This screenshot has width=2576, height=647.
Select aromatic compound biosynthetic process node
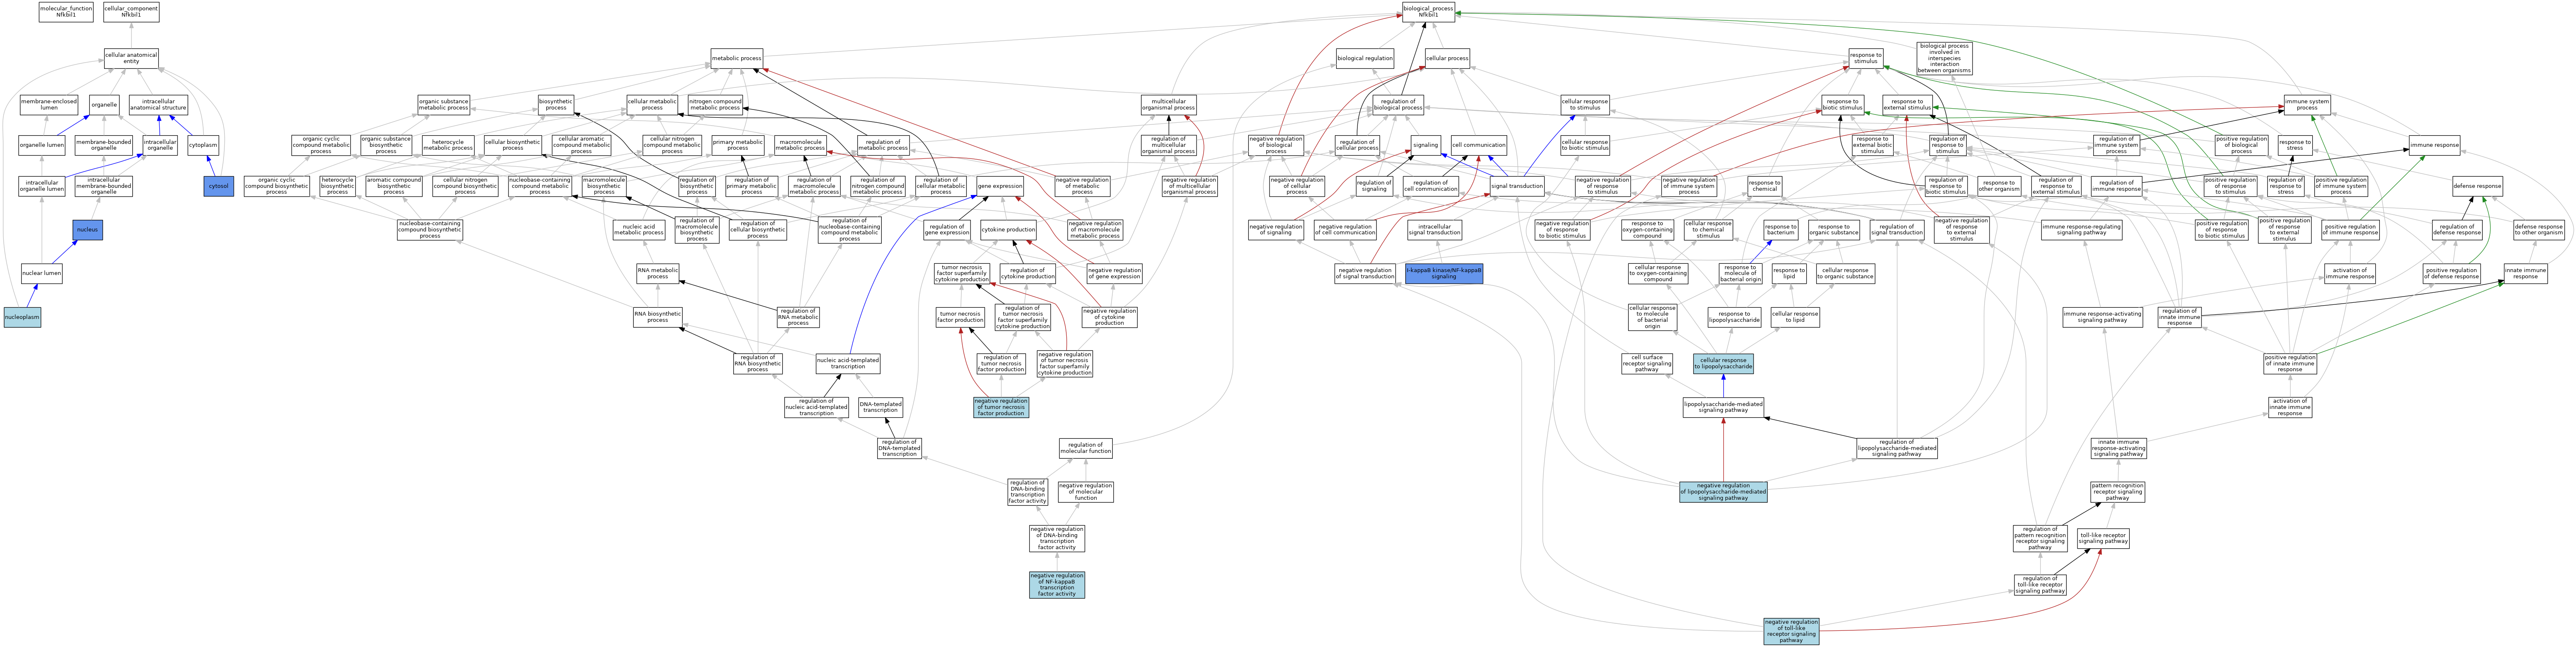[394, 186]
